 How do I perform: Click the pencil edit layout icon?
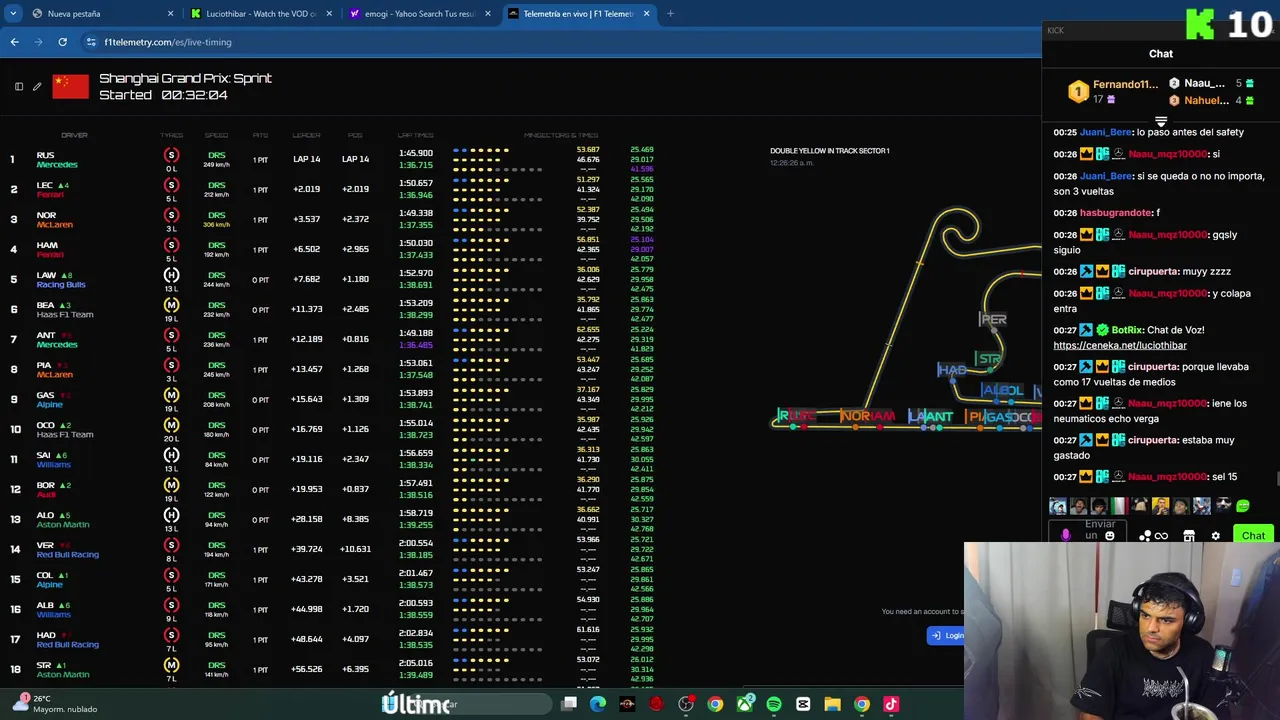tap(37, 87)
